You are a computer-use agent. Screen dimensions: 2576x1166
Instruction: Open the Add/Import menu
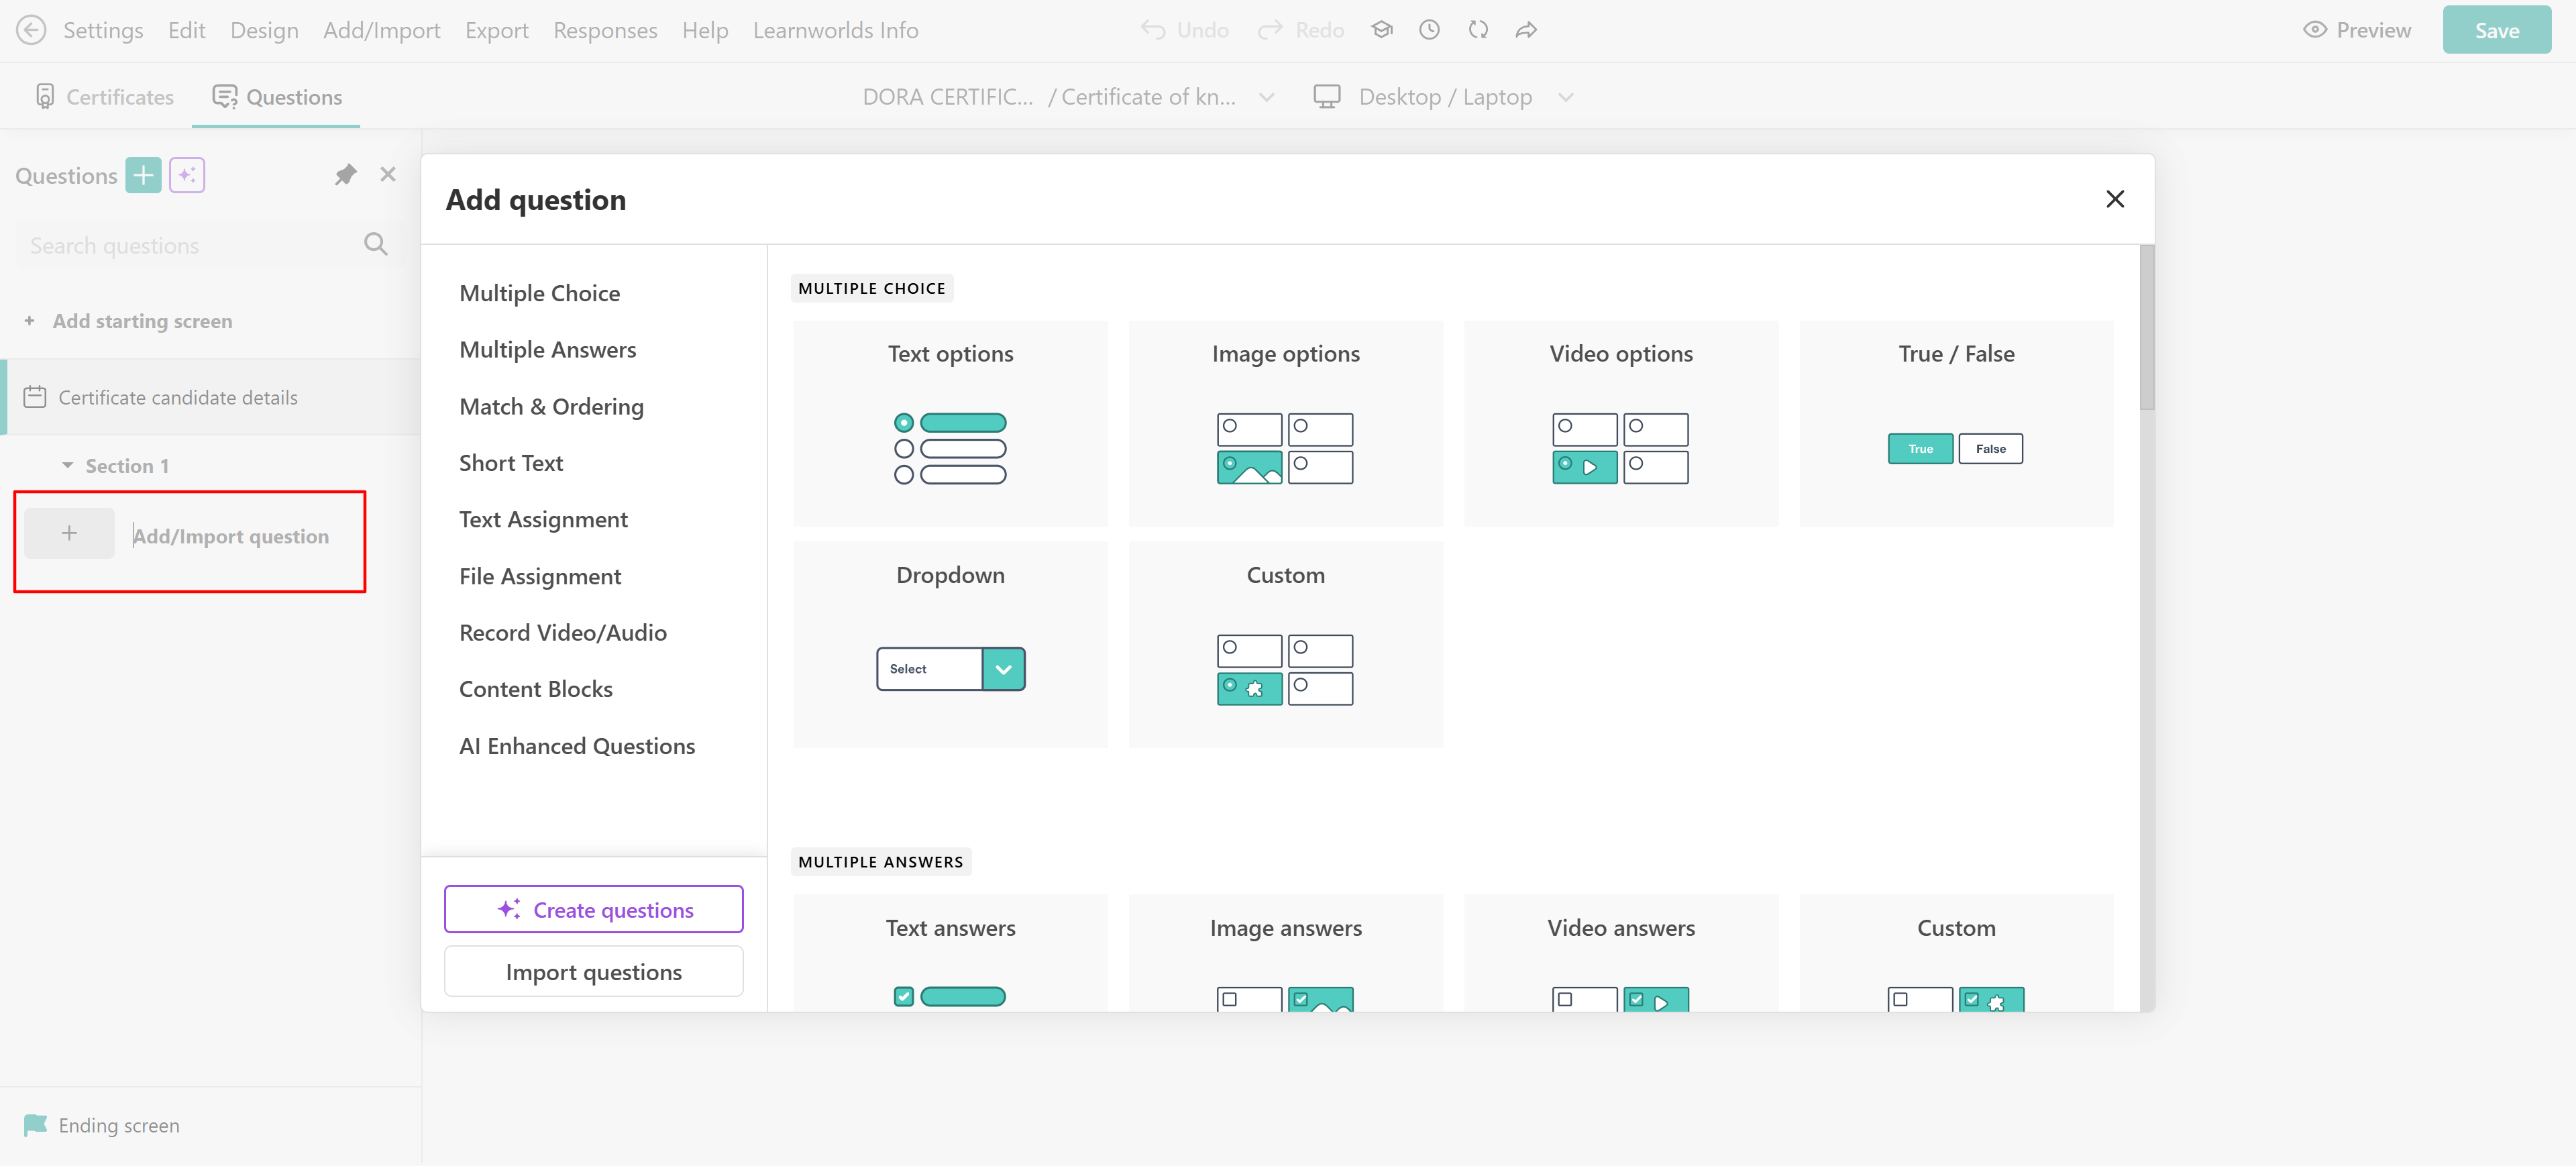(381, 30)
